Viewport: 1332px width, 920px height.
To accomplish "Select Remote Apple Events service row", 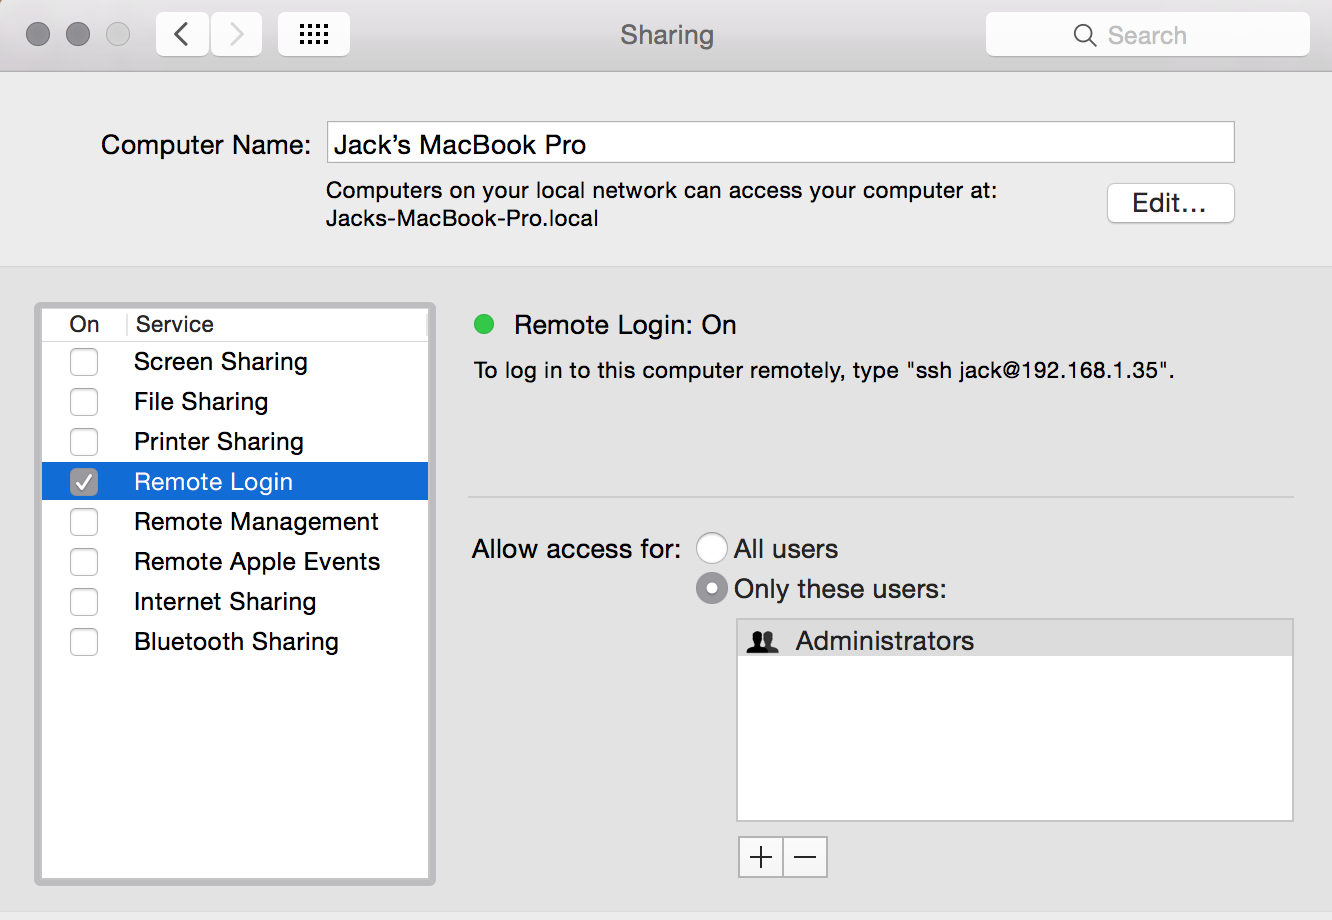I will tap(257, 562).
